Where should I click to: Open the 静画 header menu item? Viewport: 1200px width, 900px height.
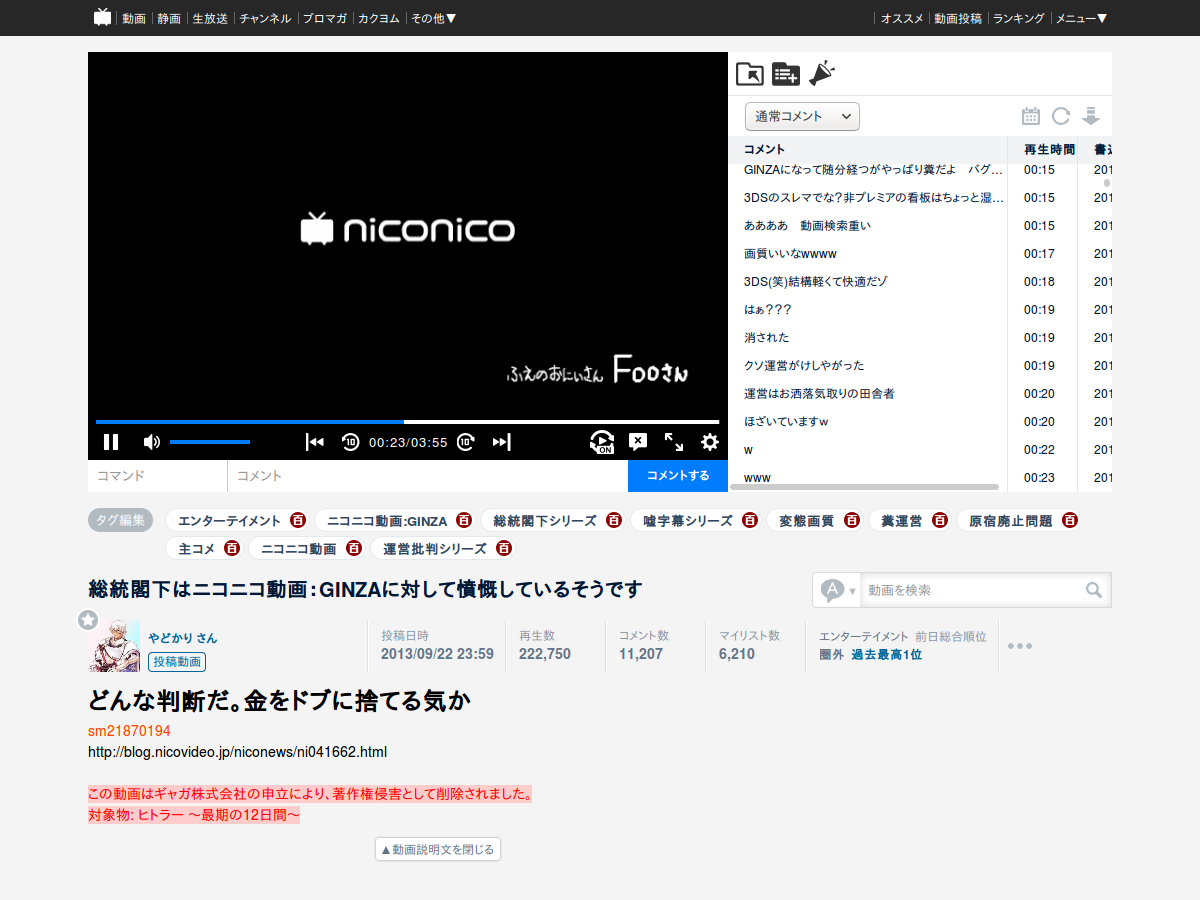coord(169,18)
